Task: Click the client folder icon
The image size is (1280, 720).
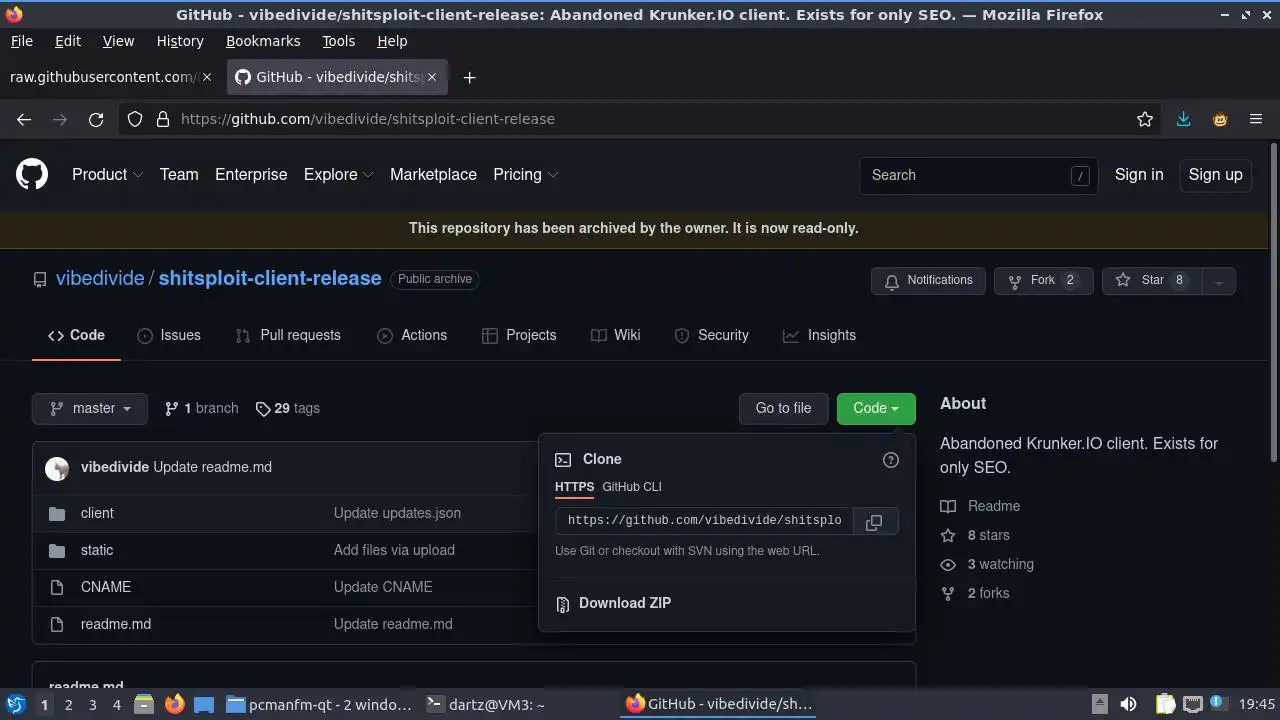Action: coord(56,514)
